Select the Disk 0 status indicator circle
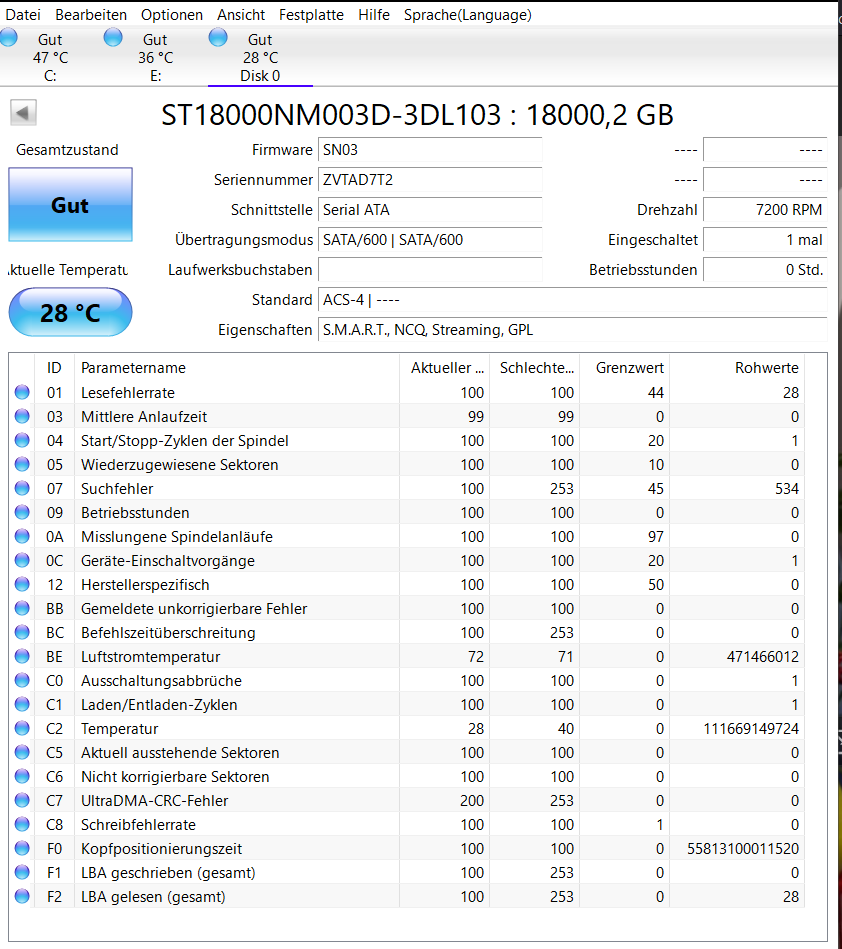This screenshot has height=949, width=842. tap(218, 36)
